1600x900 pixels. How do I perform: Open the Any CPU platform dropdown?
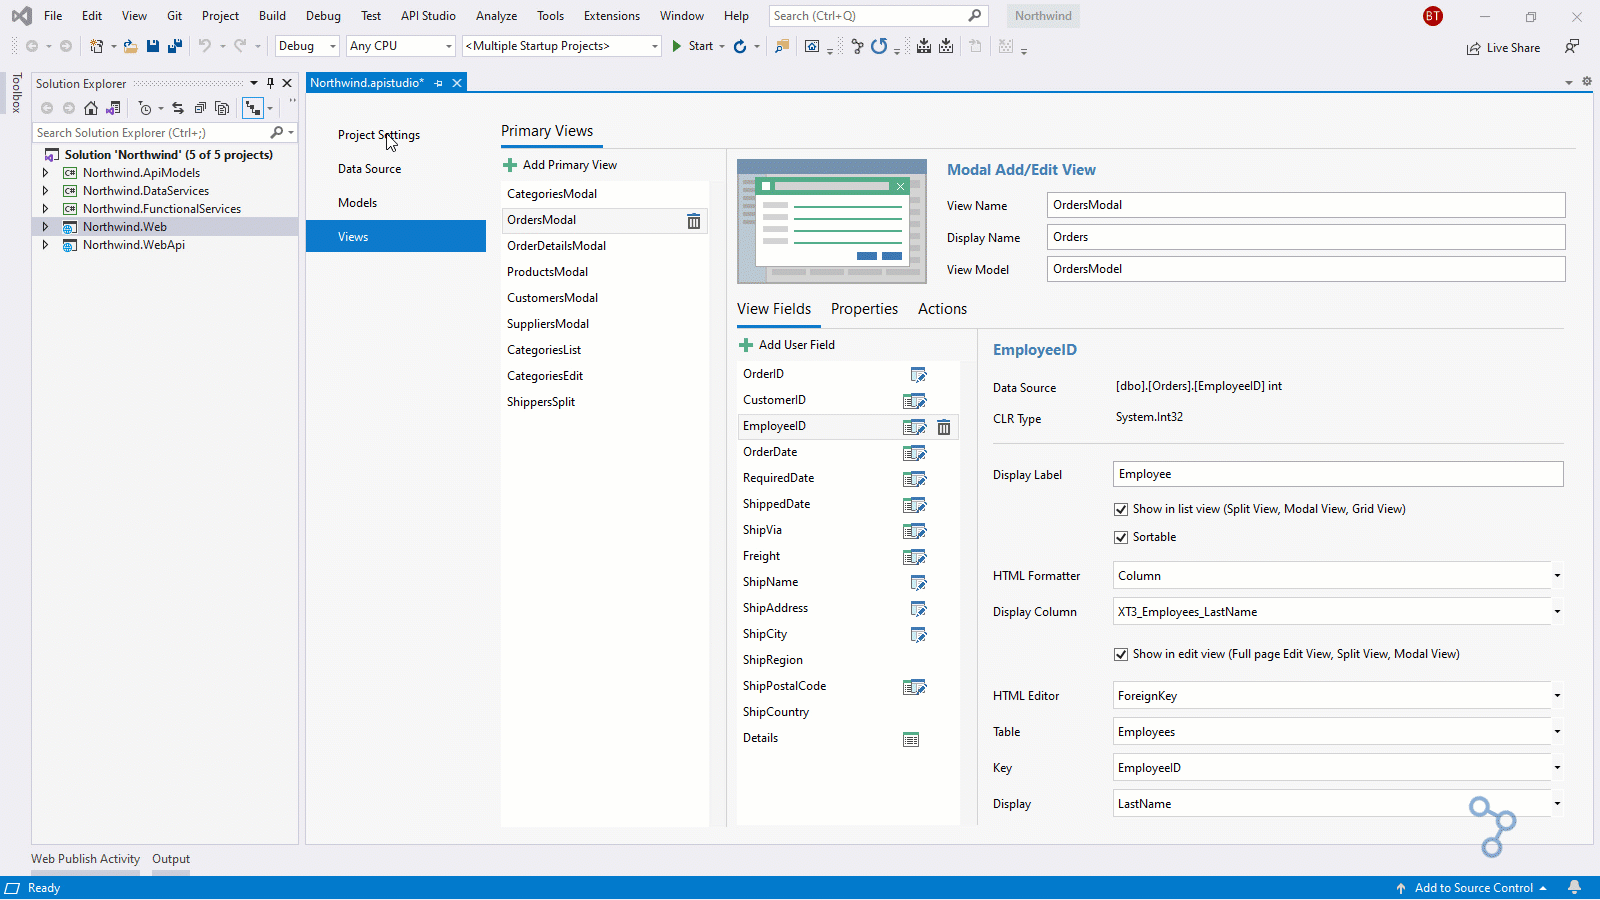tap(447, 46)
